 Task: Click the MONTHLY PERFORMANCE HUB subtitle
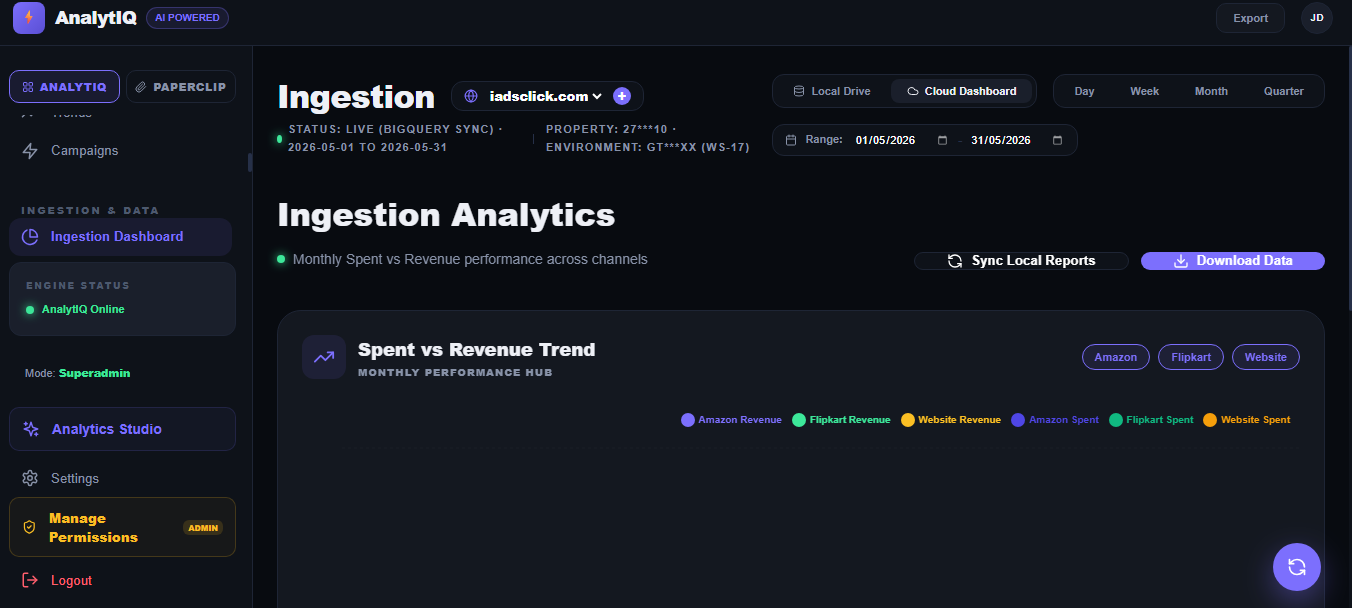[455, 373]
